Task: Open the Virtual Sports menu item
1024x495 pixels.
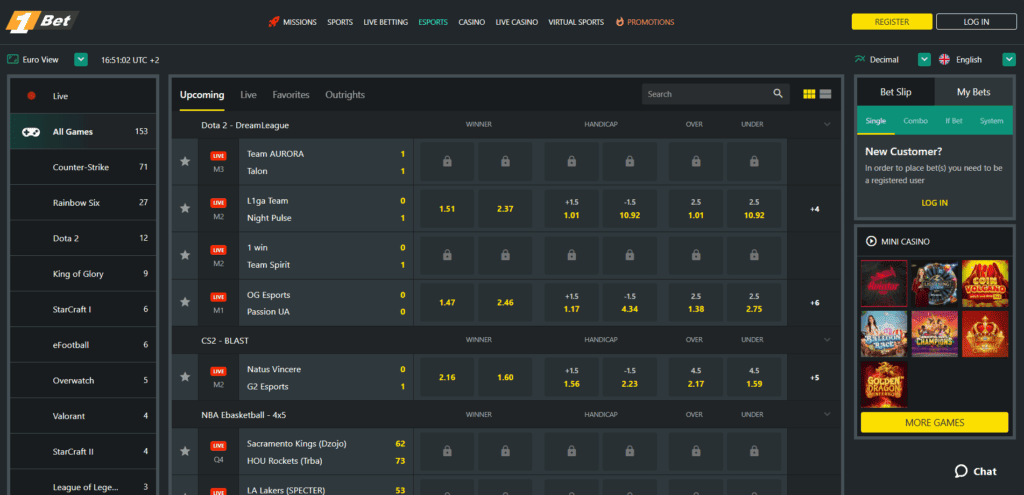Action: 576,22
